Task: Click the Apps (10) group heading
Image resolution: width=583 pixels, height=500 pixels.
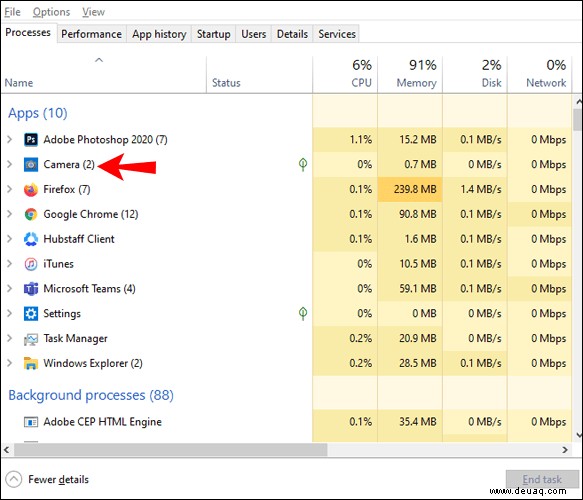Action: click(38, 113)
